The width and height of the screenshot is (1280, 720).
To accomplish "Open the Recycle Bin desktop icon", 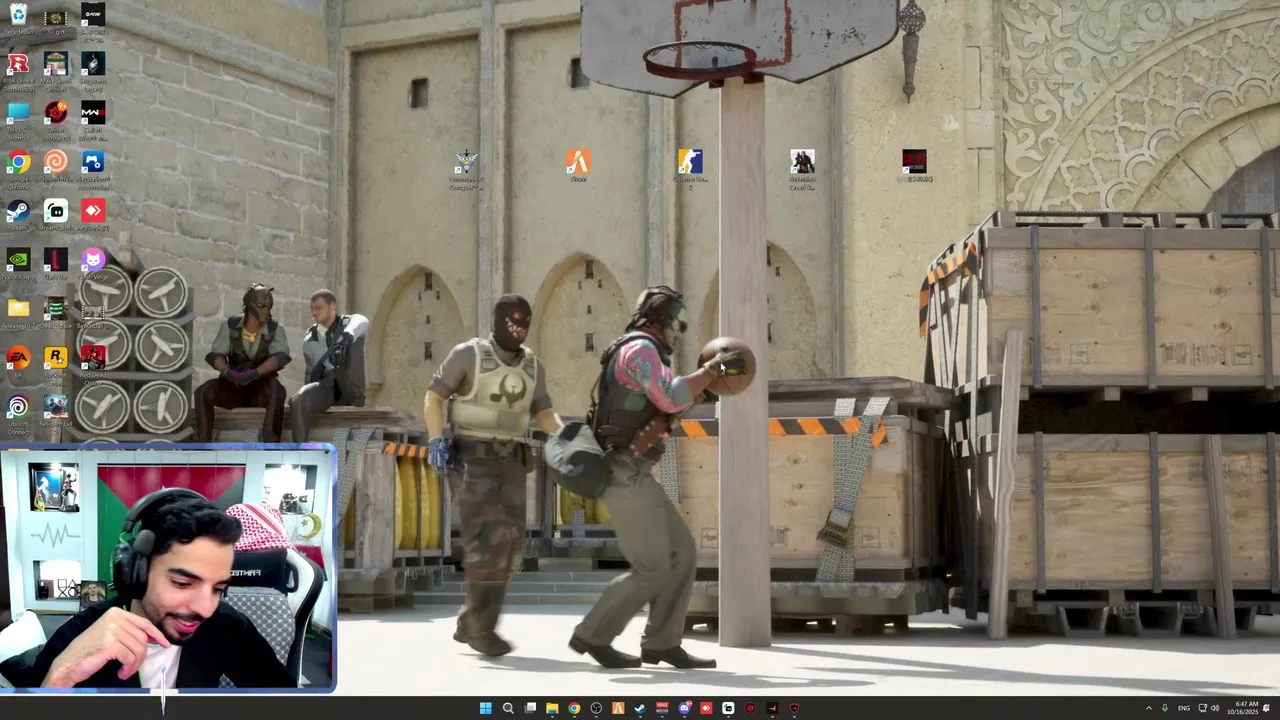I will pyautogui.click(x=18, y=18).
